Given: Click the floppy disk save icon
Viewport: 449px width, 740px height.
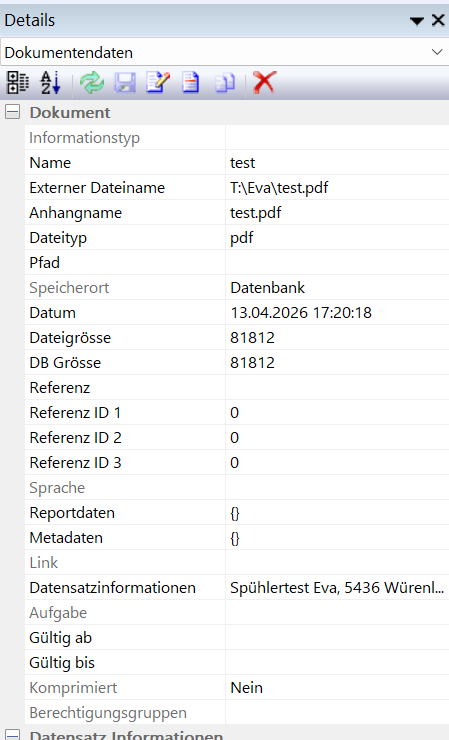Looking at the screenshot, I should (x=125, y=83).
